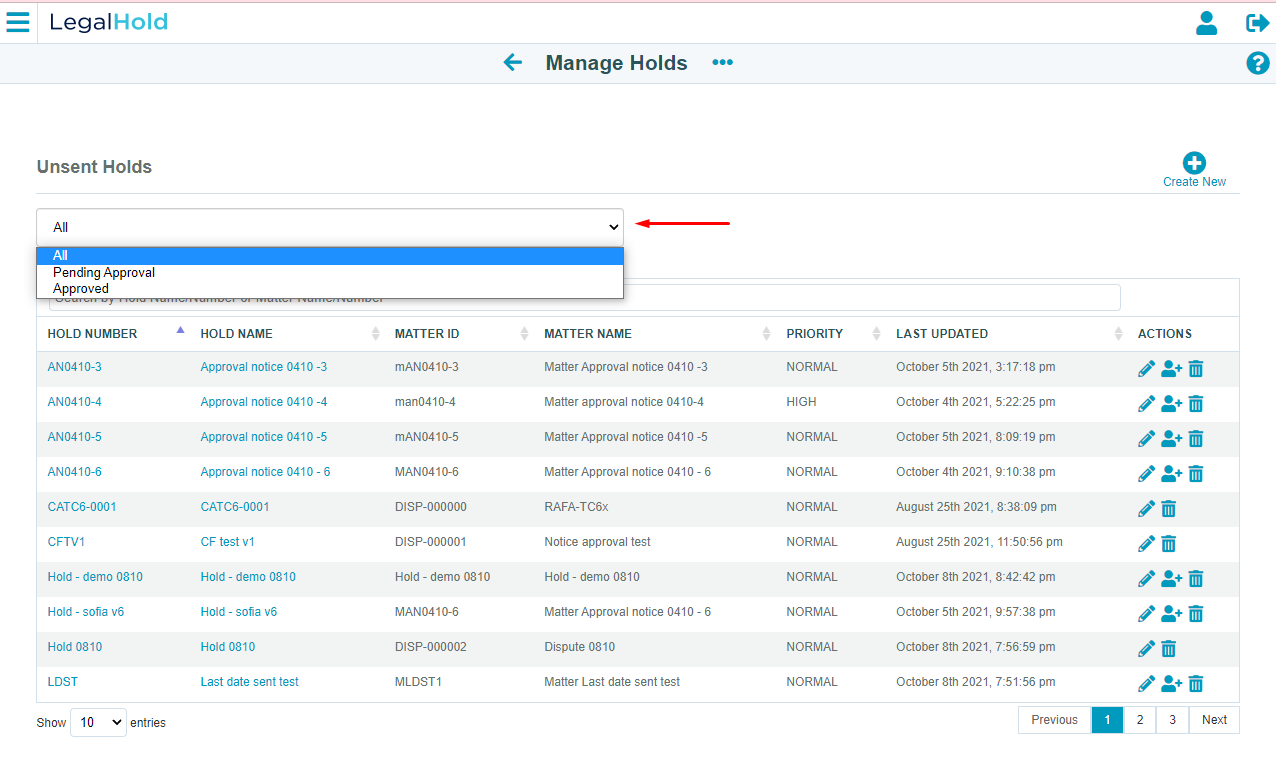This screenshot has width=1276, height=758.
Task: Go back with the left arrow
Action: [513, 63]
